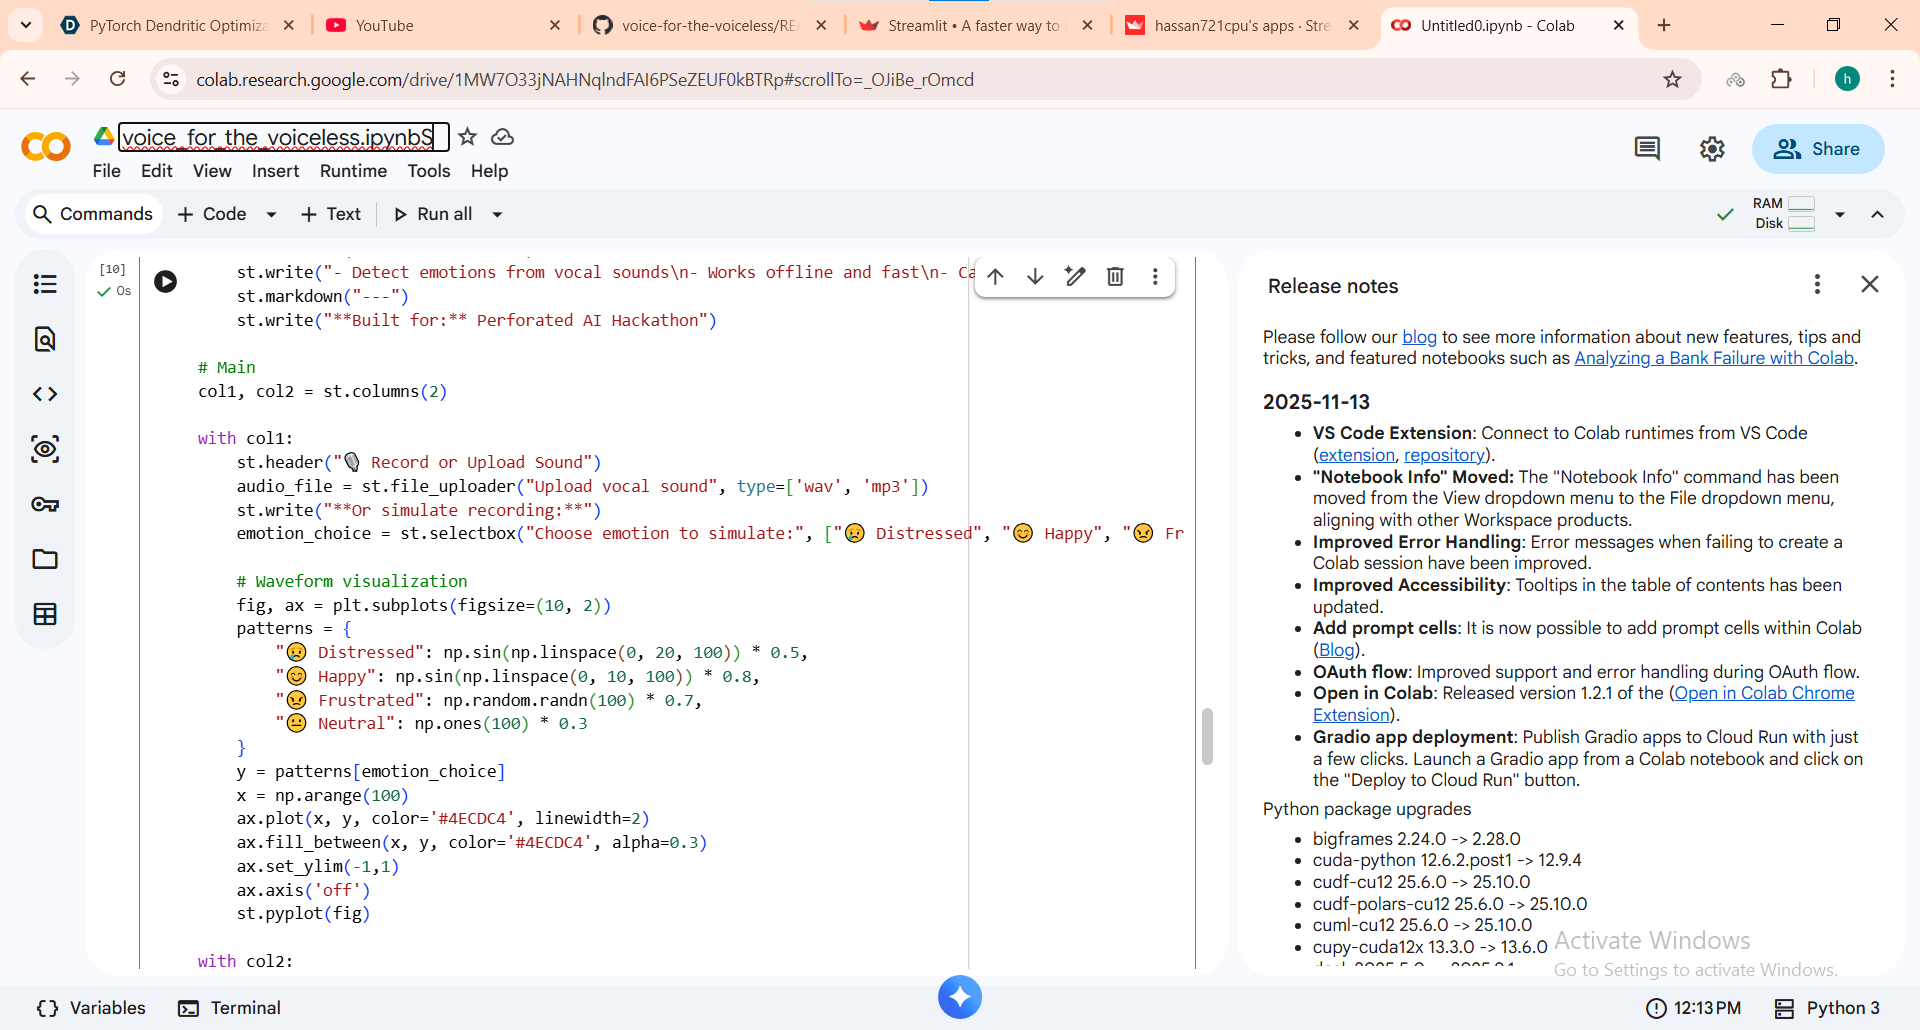Screen dimensions: 1920x1030
Task: Open Commands search palette
Action: [x=93, y=214]
